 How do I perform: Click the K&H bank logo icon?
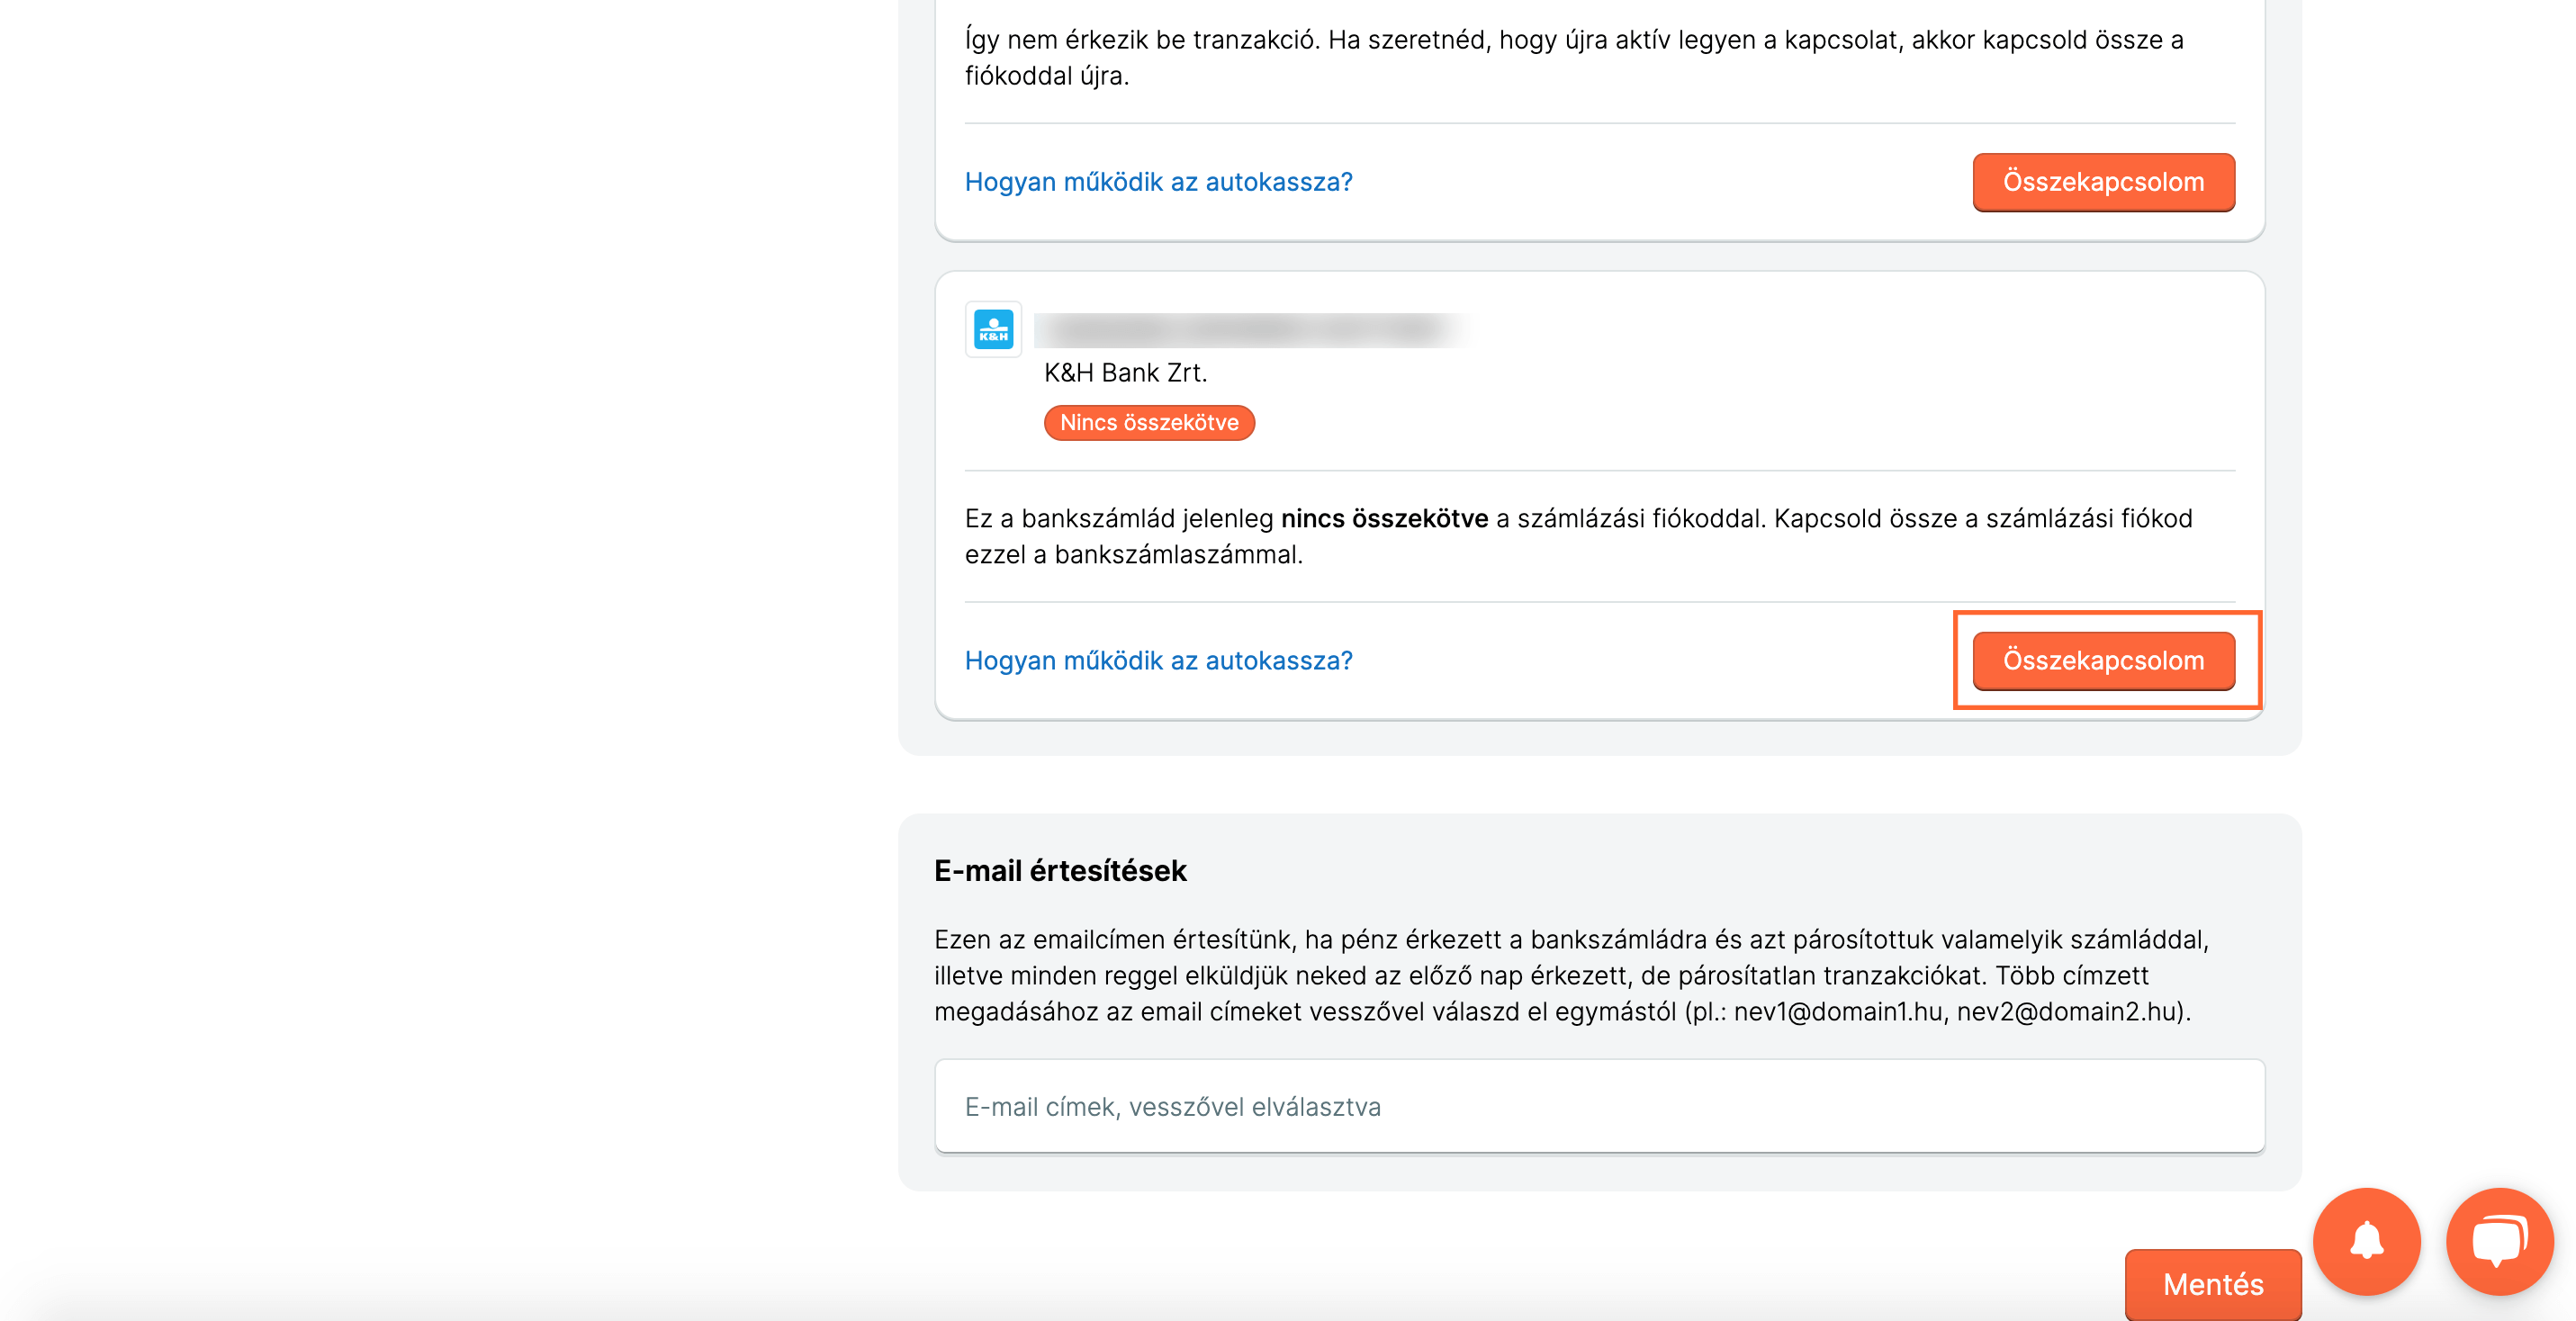993,329
